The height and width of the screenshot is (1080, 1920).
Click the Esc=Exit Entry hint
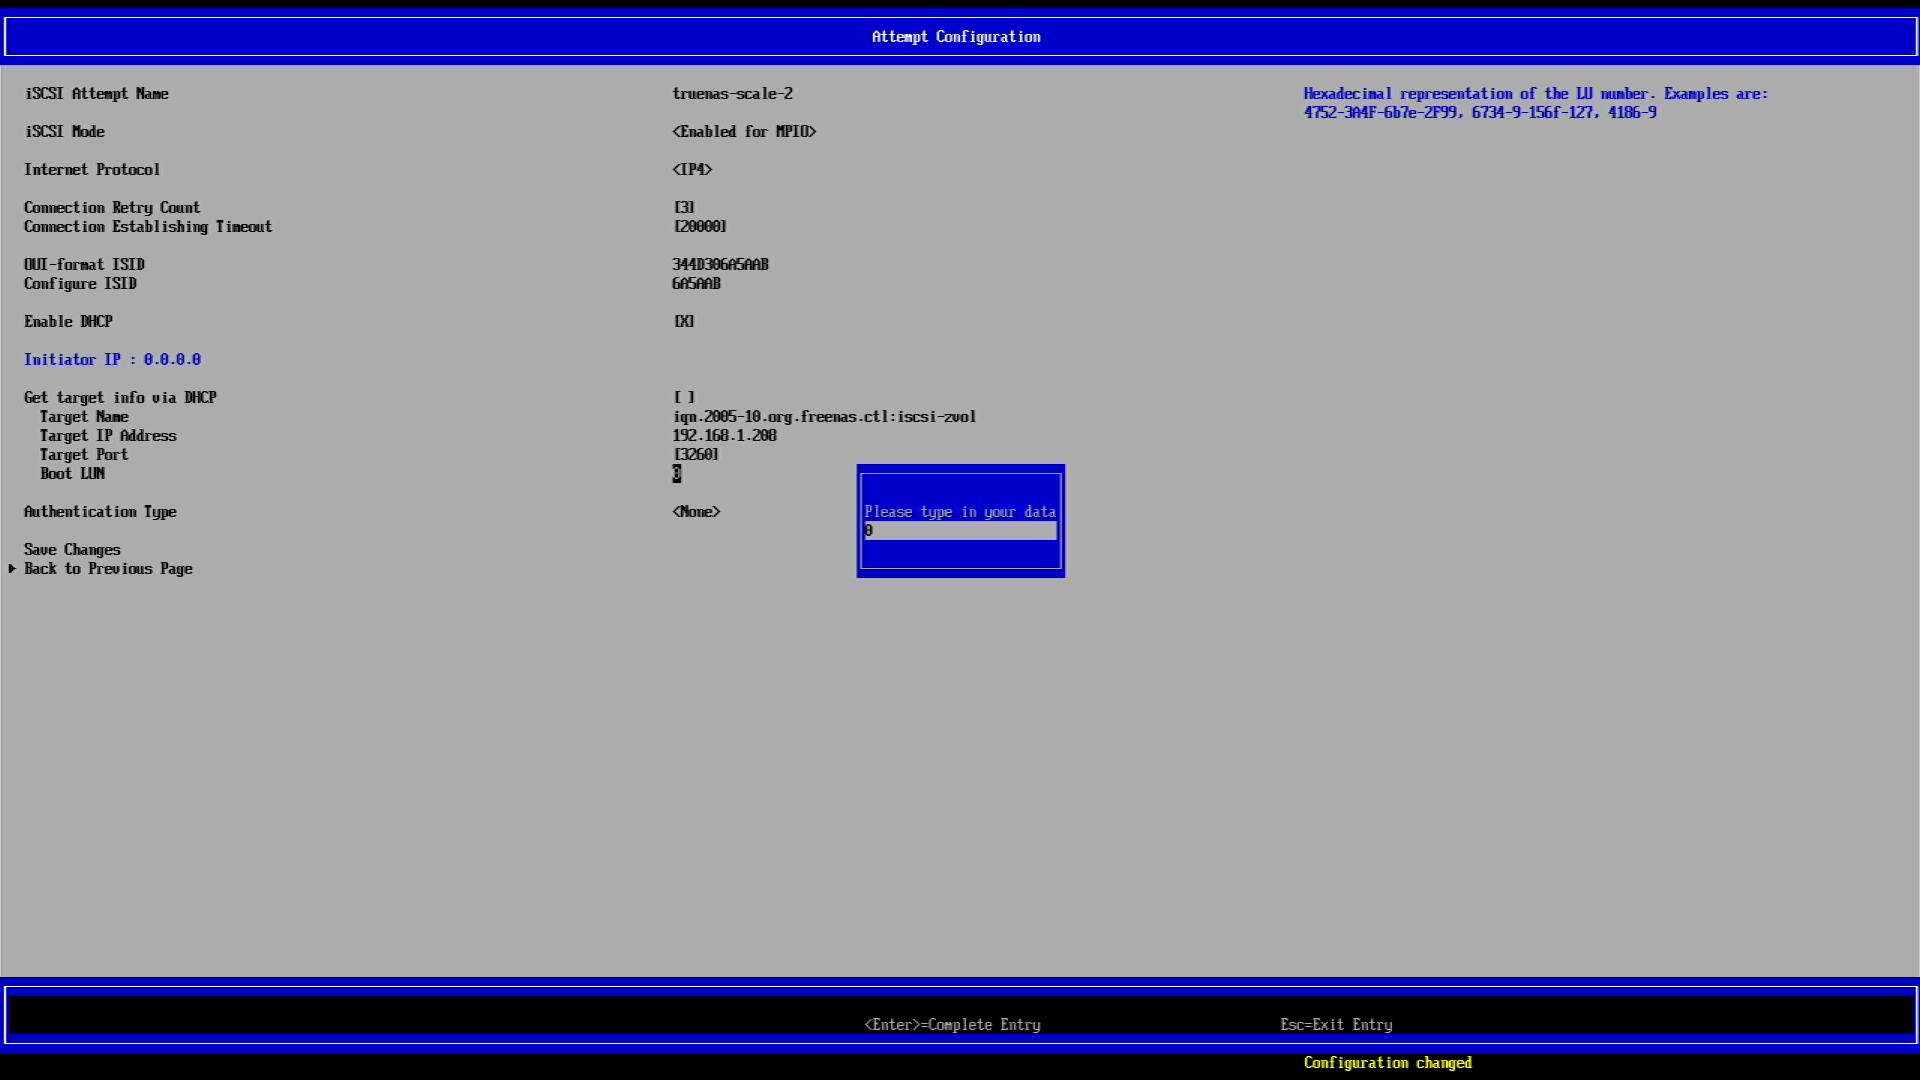(1336, 1024)
